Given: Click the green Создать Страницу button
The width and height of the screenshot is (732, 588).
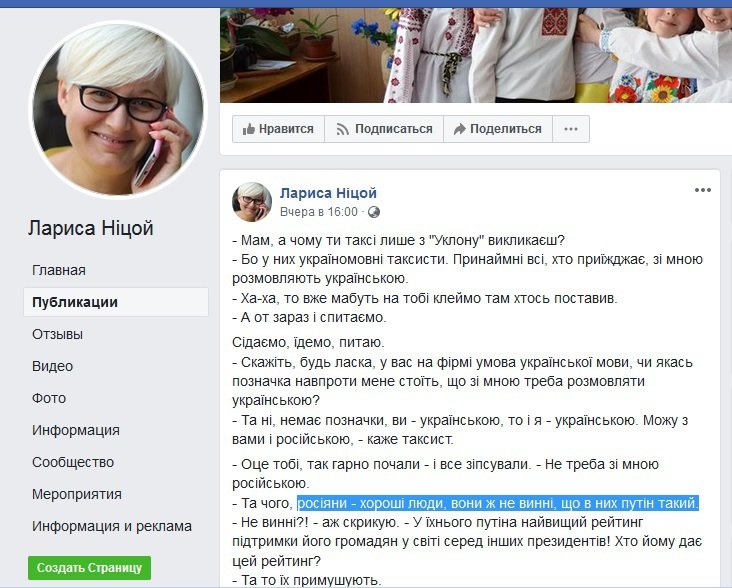Looking at the screenshot, I should pyautogui.click(x=89, y=567).
